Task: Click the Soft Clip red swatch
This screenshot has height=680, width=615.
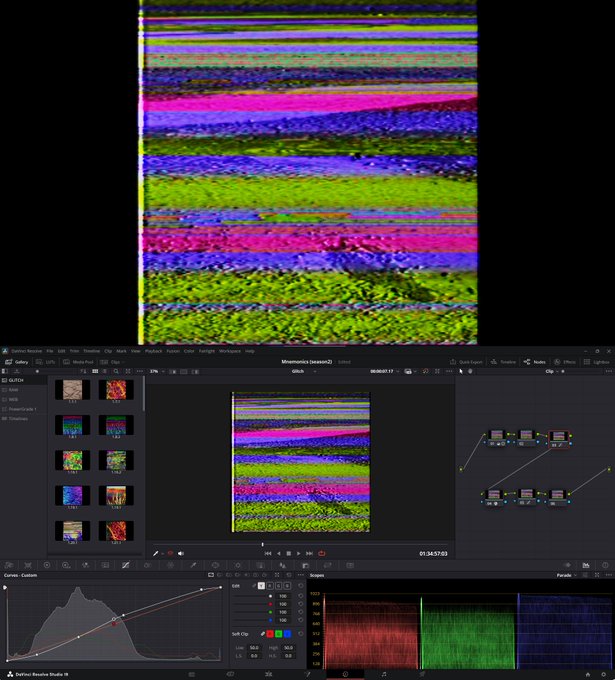Action: pyautogui.click(x=270, y=634)
